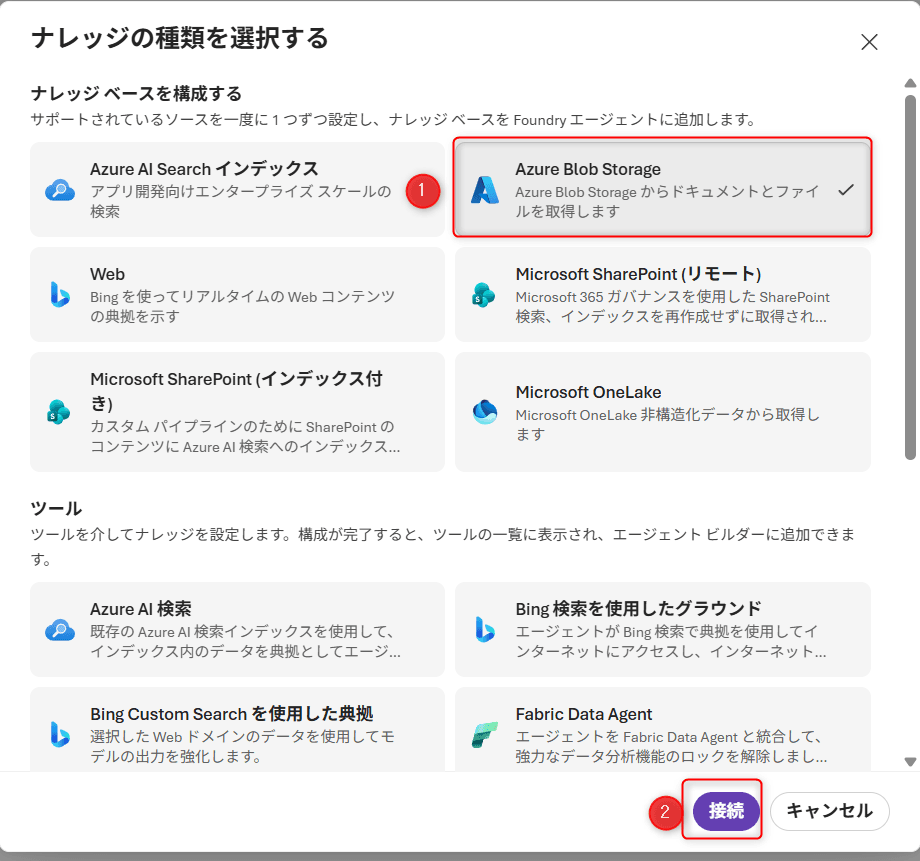
Task: Click scrollbar up arrow
Action: coord(910,83)
